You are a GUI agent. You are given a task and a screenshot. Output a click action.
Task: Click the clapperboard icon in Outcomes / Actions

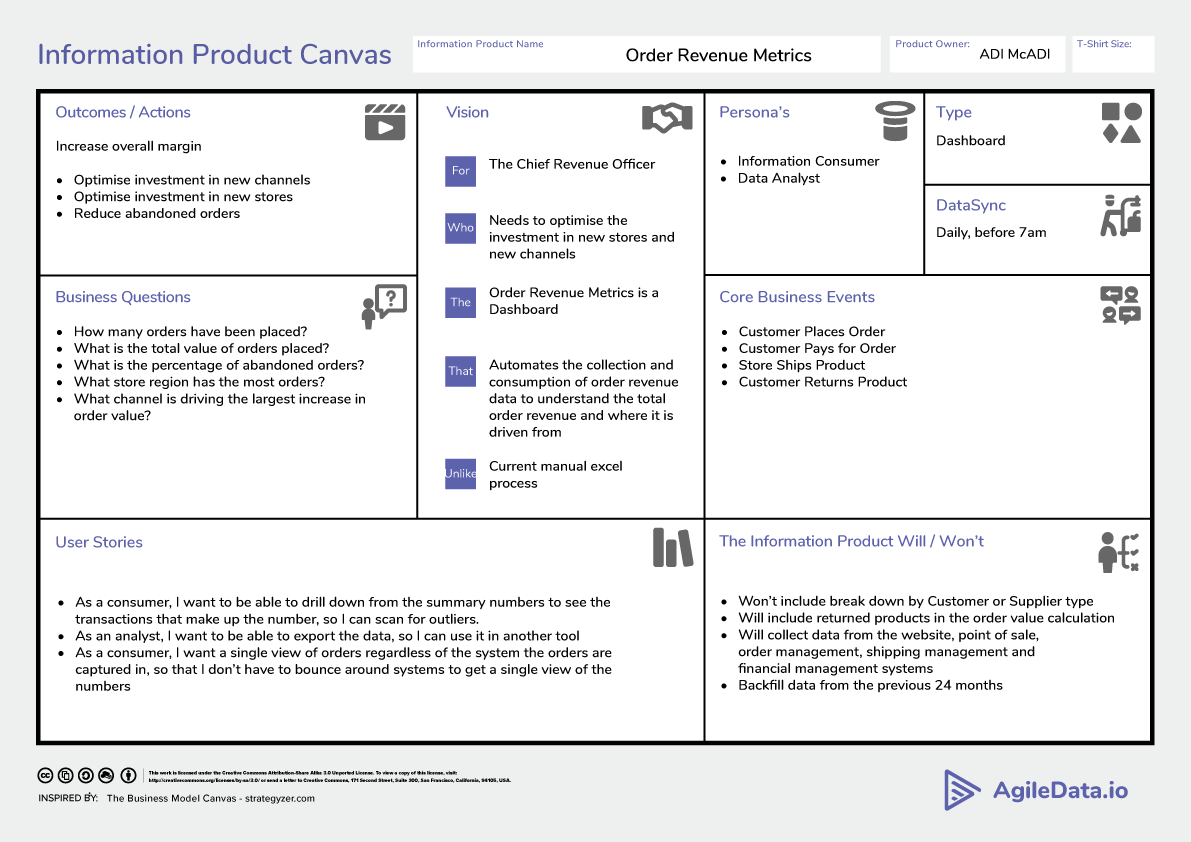tap(385, 122)
